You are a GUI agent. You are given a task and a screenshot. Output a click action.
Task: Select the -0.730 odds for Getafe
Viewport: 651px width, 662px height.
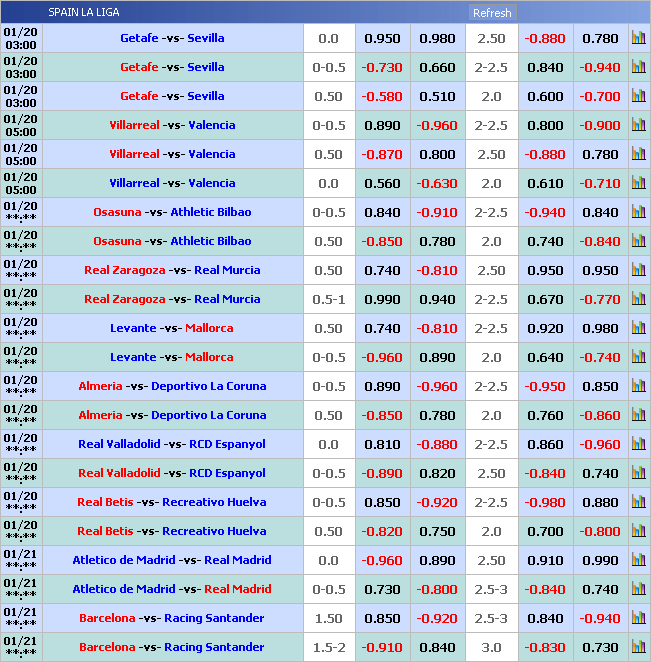382,68
